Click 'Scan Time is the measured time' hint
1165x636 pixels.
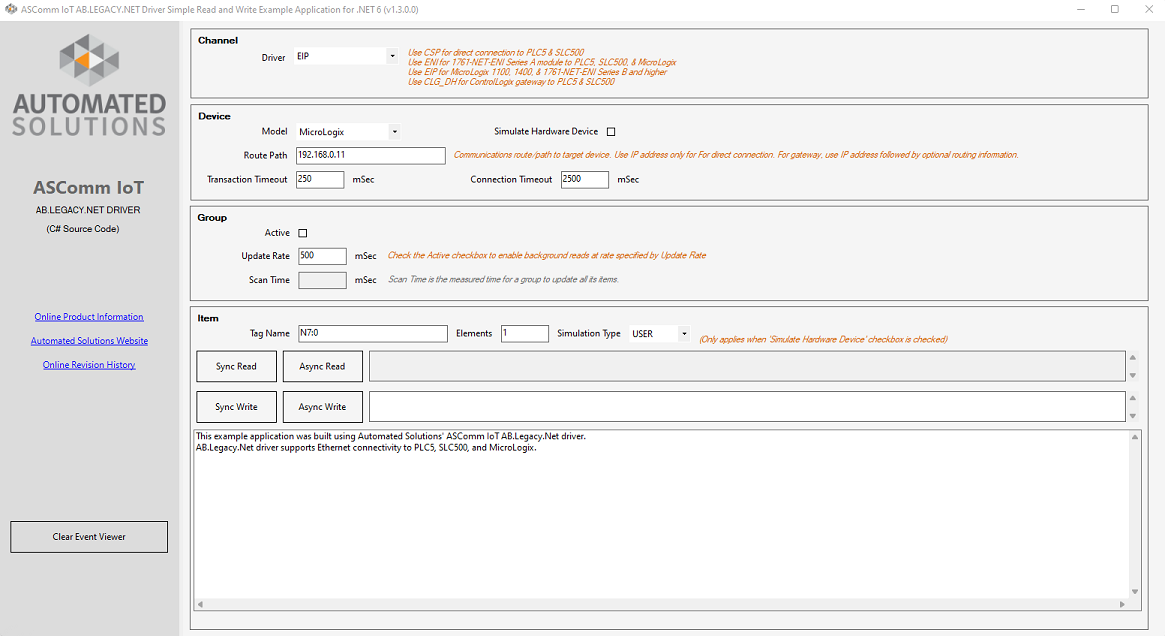(503, 280)
